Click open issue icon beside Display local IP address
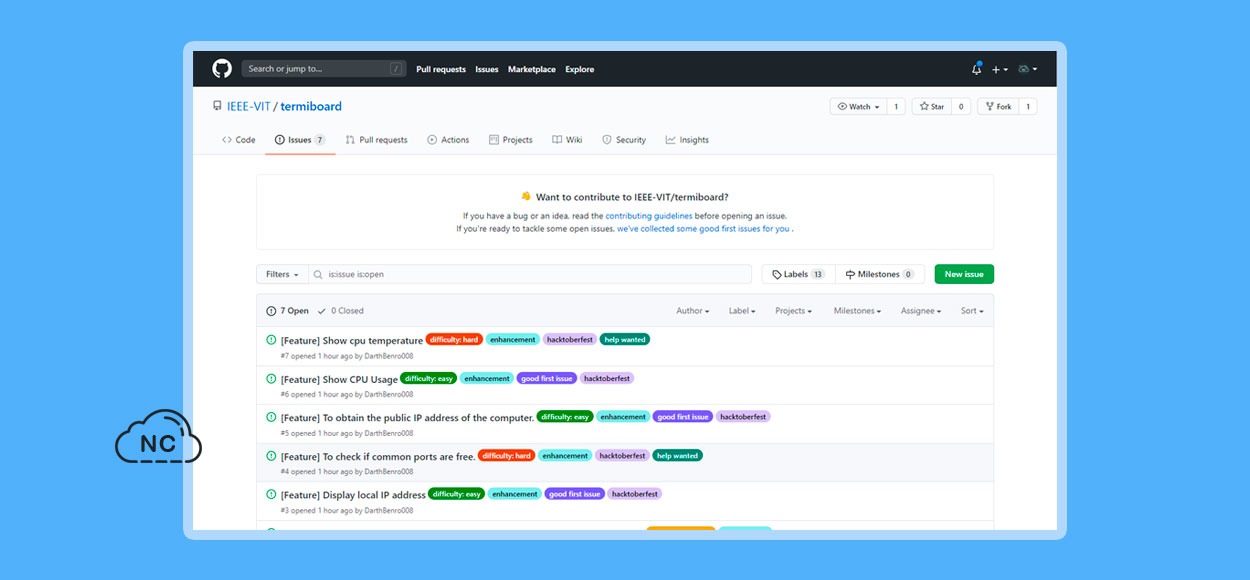The image size is (1250, 580). pyautogui.click(x=271, y=494)
